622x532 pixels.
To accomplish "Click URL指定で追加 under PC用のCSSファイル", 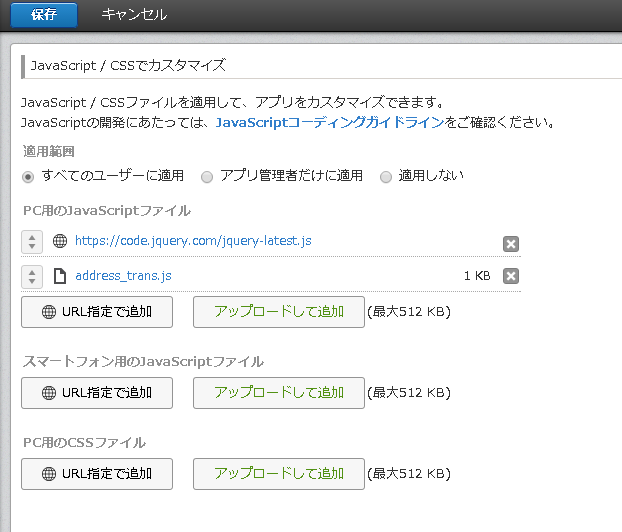I will point(97,474).
